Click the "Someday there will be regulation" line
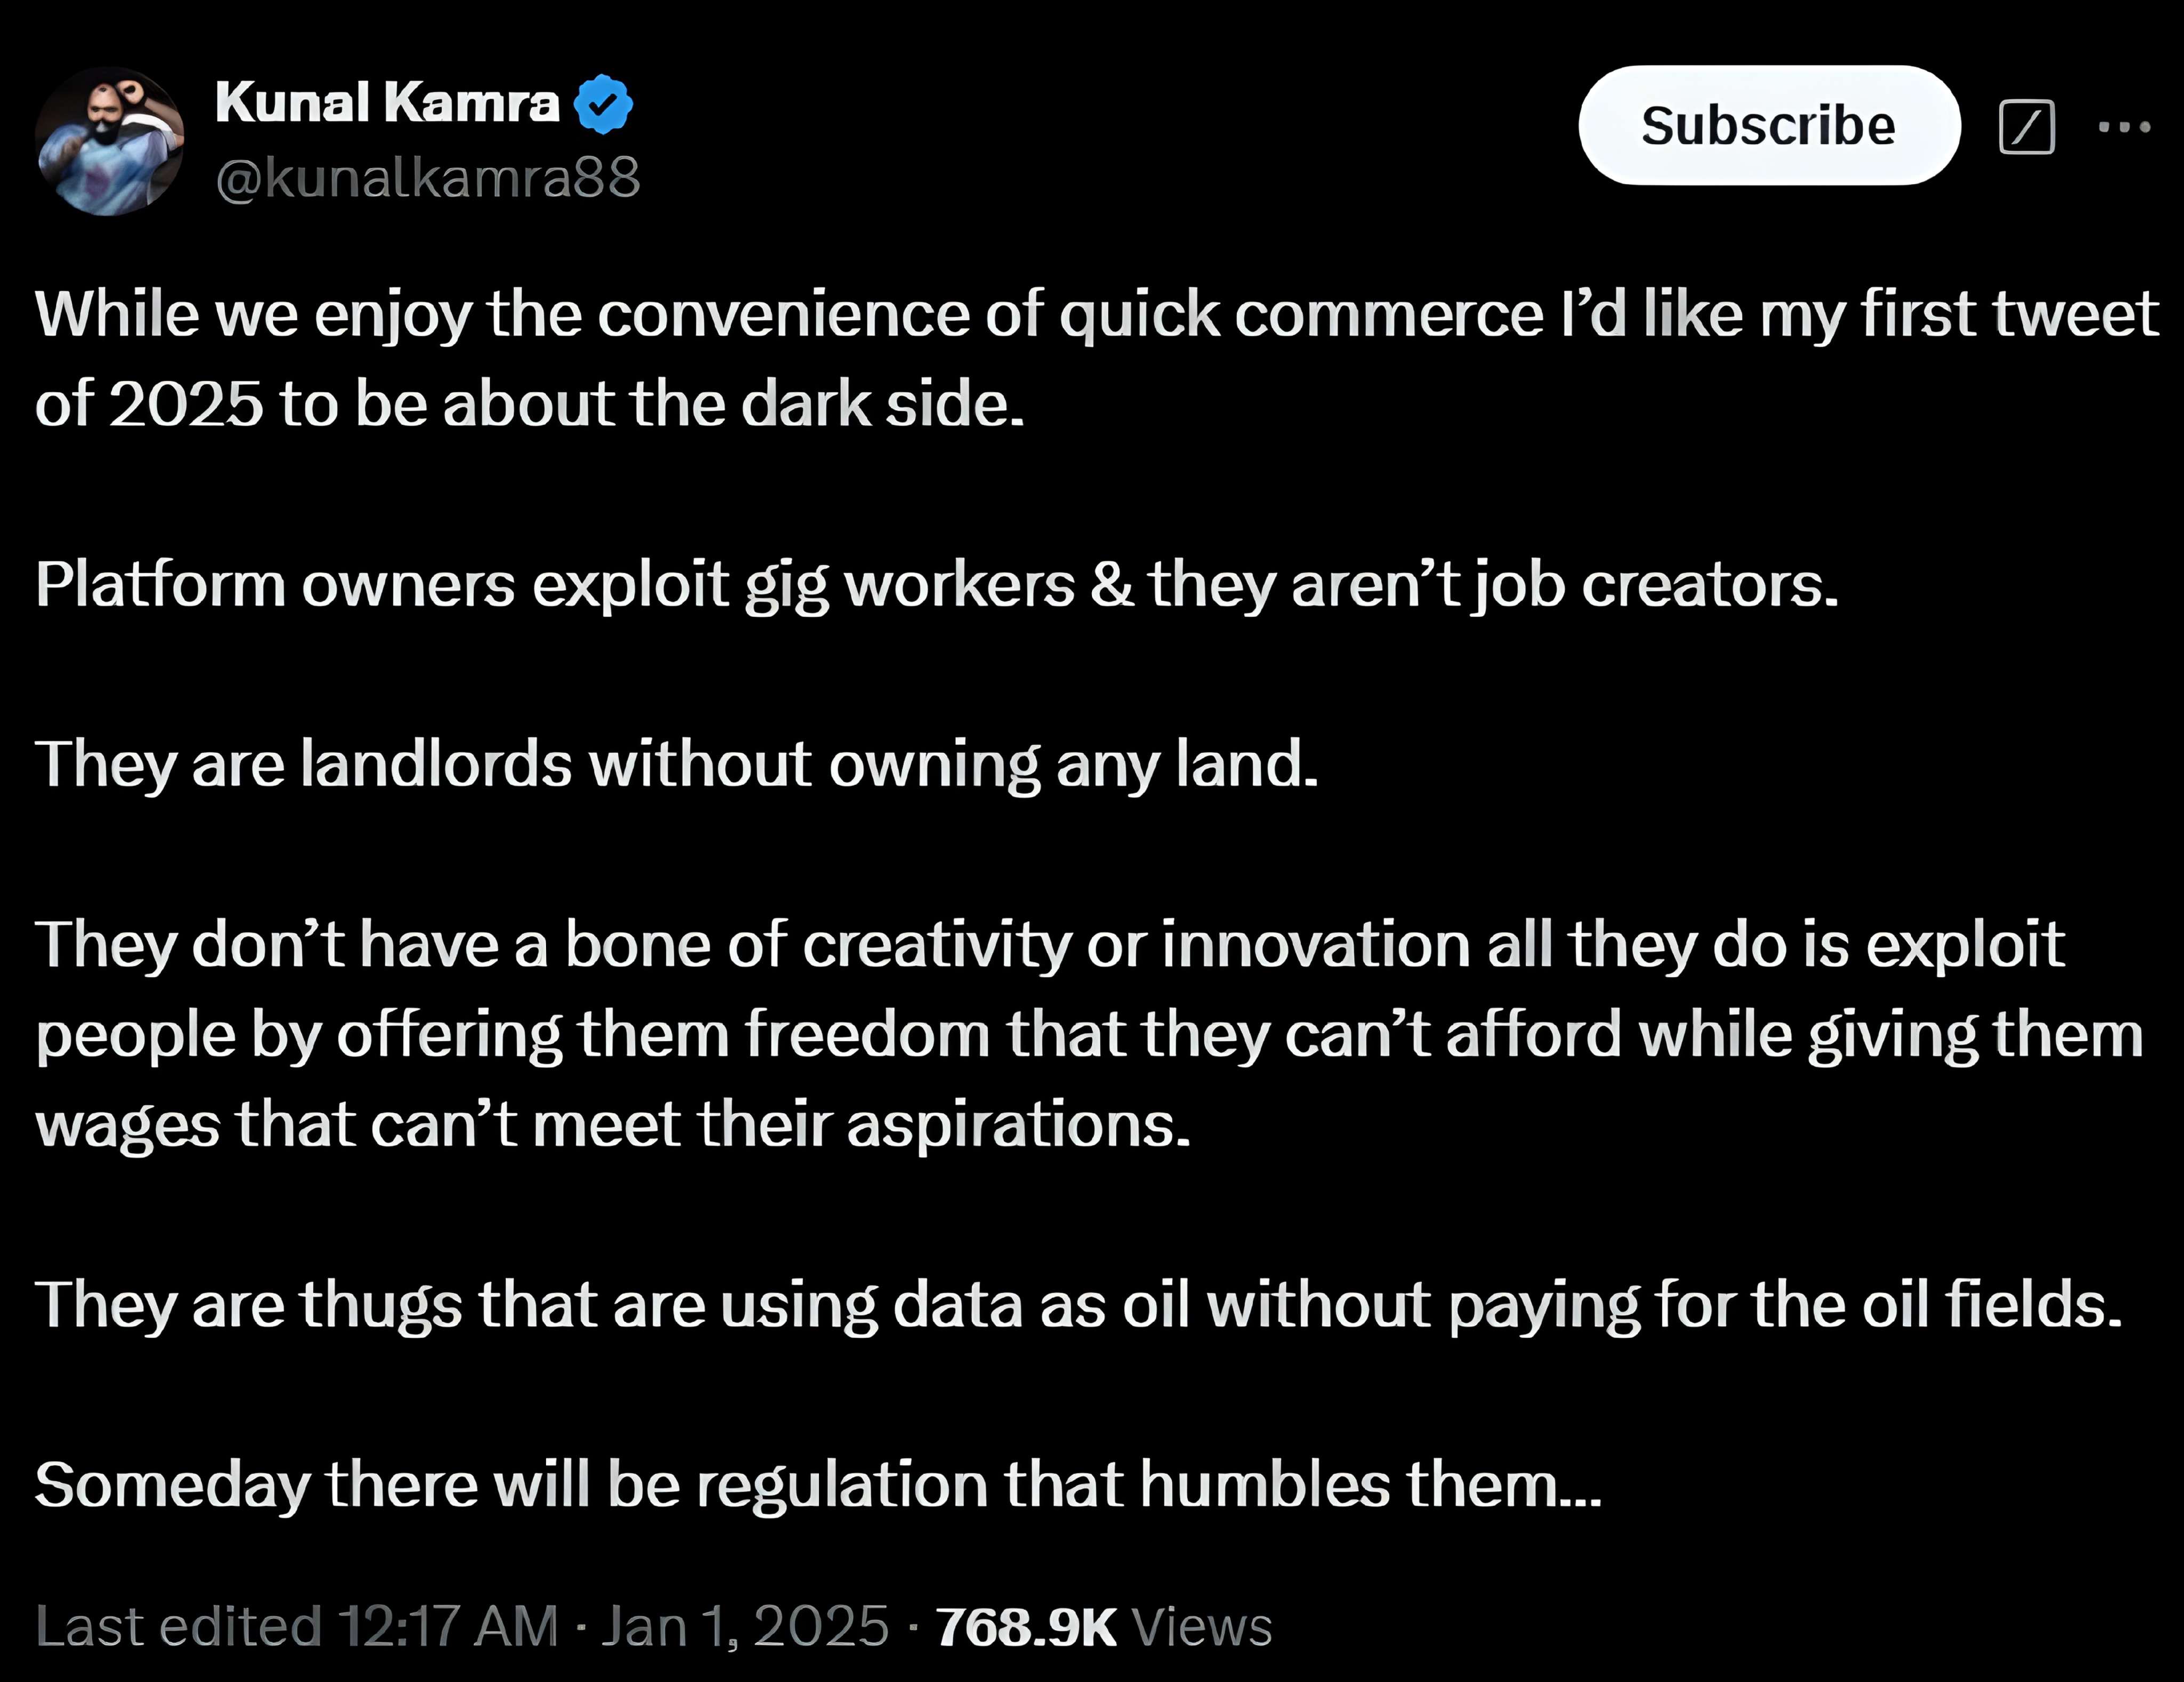Screen dimensions: 2184x1682 click(x=818, y=1484)
